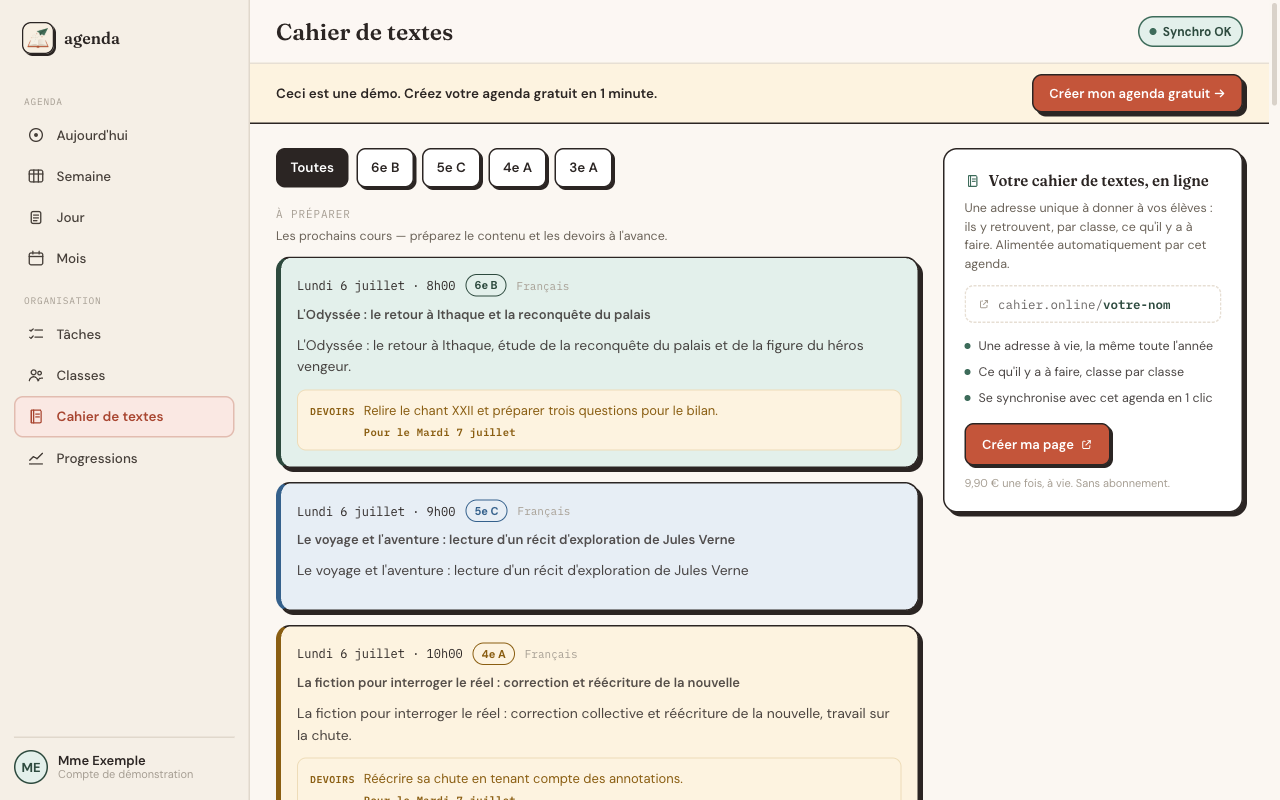Click the Synchro OK green status dot
Image resolution: width=1280 pixels, height=800 pixels.
tap(1153, 32)
